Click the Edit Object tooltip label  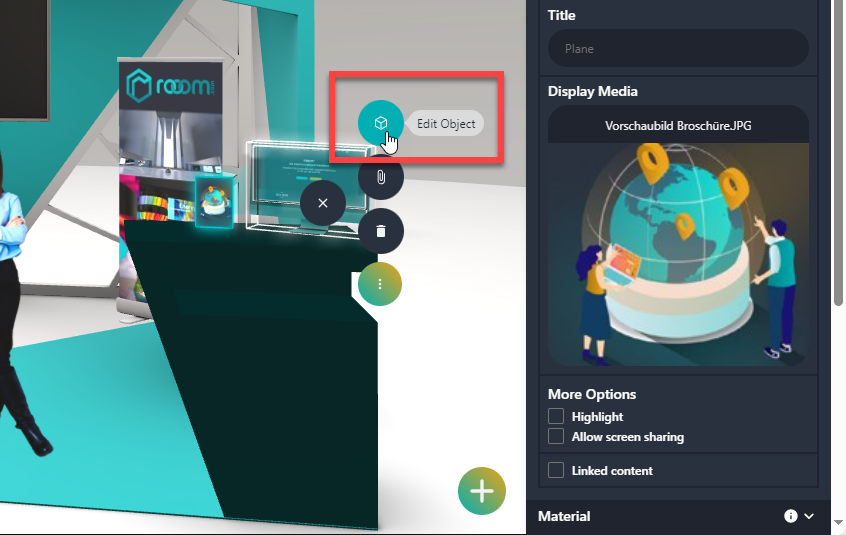point(446,123)
